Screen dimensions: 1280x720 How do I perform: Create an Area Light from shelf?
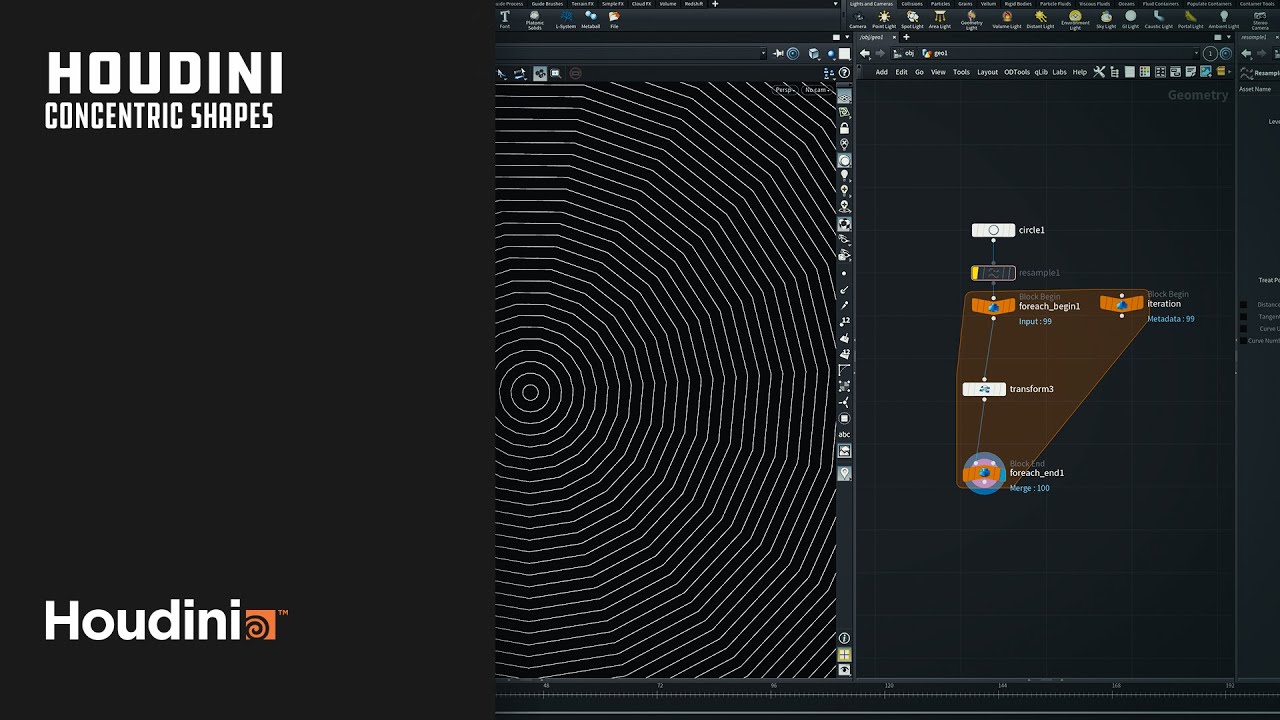[x=940, y=19]
